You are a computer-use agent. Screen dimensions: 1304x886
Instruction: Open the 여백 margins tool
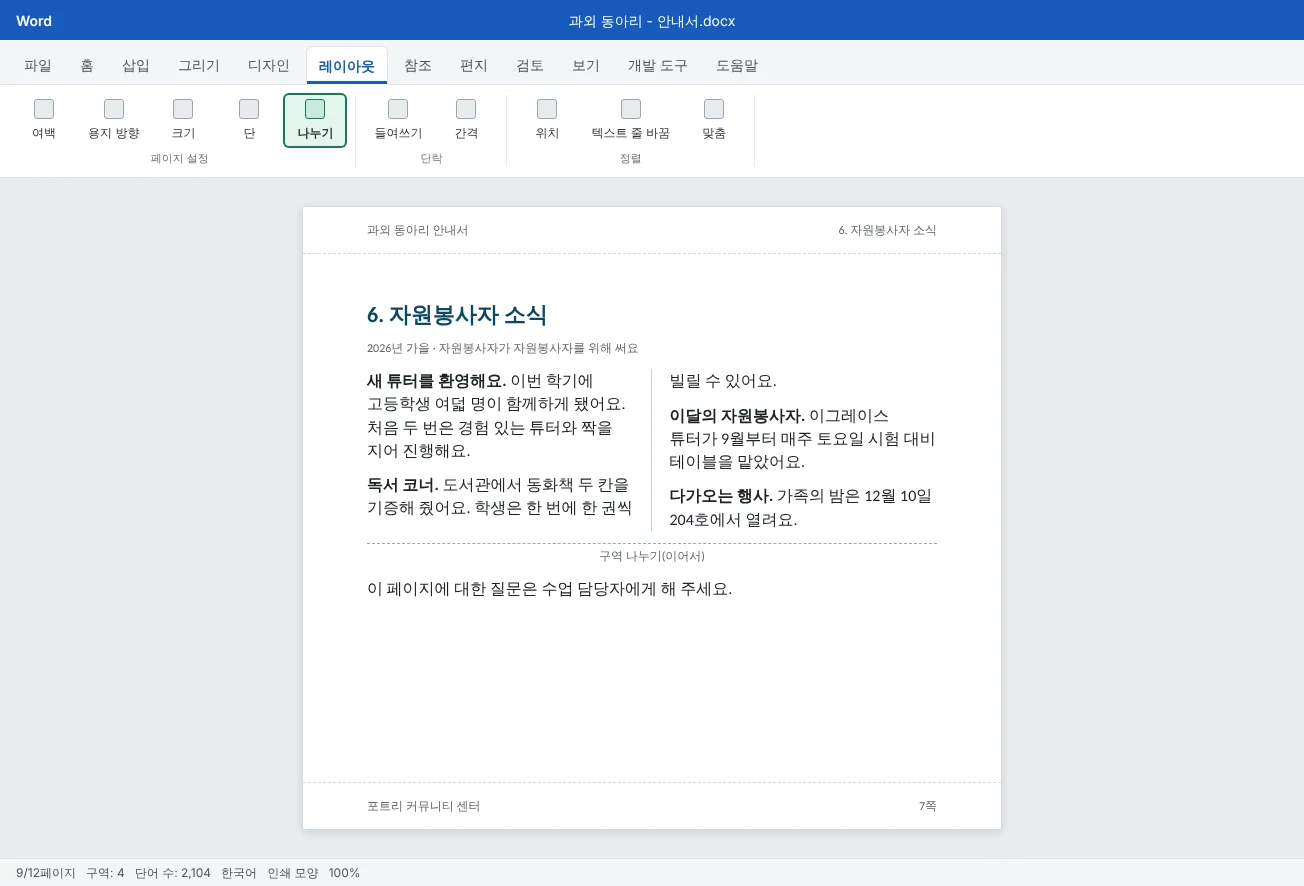coord(44,120)
